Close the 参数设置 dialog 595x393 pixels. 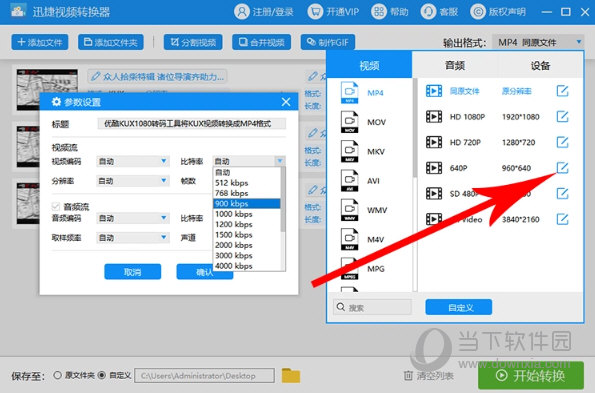tap(286, 102)
